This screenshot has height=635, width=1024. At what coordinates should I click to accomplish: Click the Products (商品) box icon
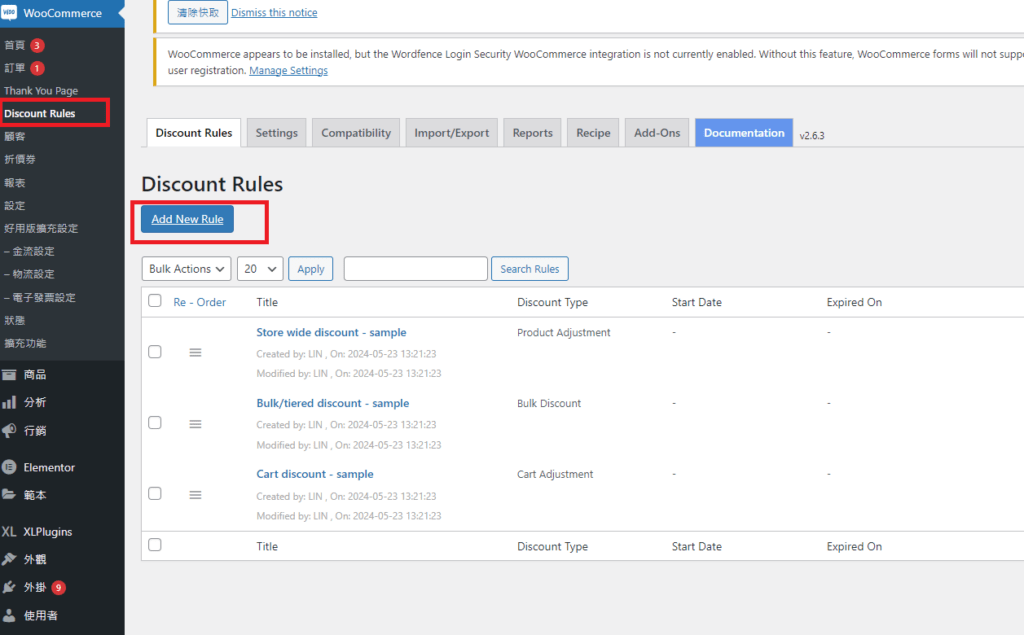point(10,375)
